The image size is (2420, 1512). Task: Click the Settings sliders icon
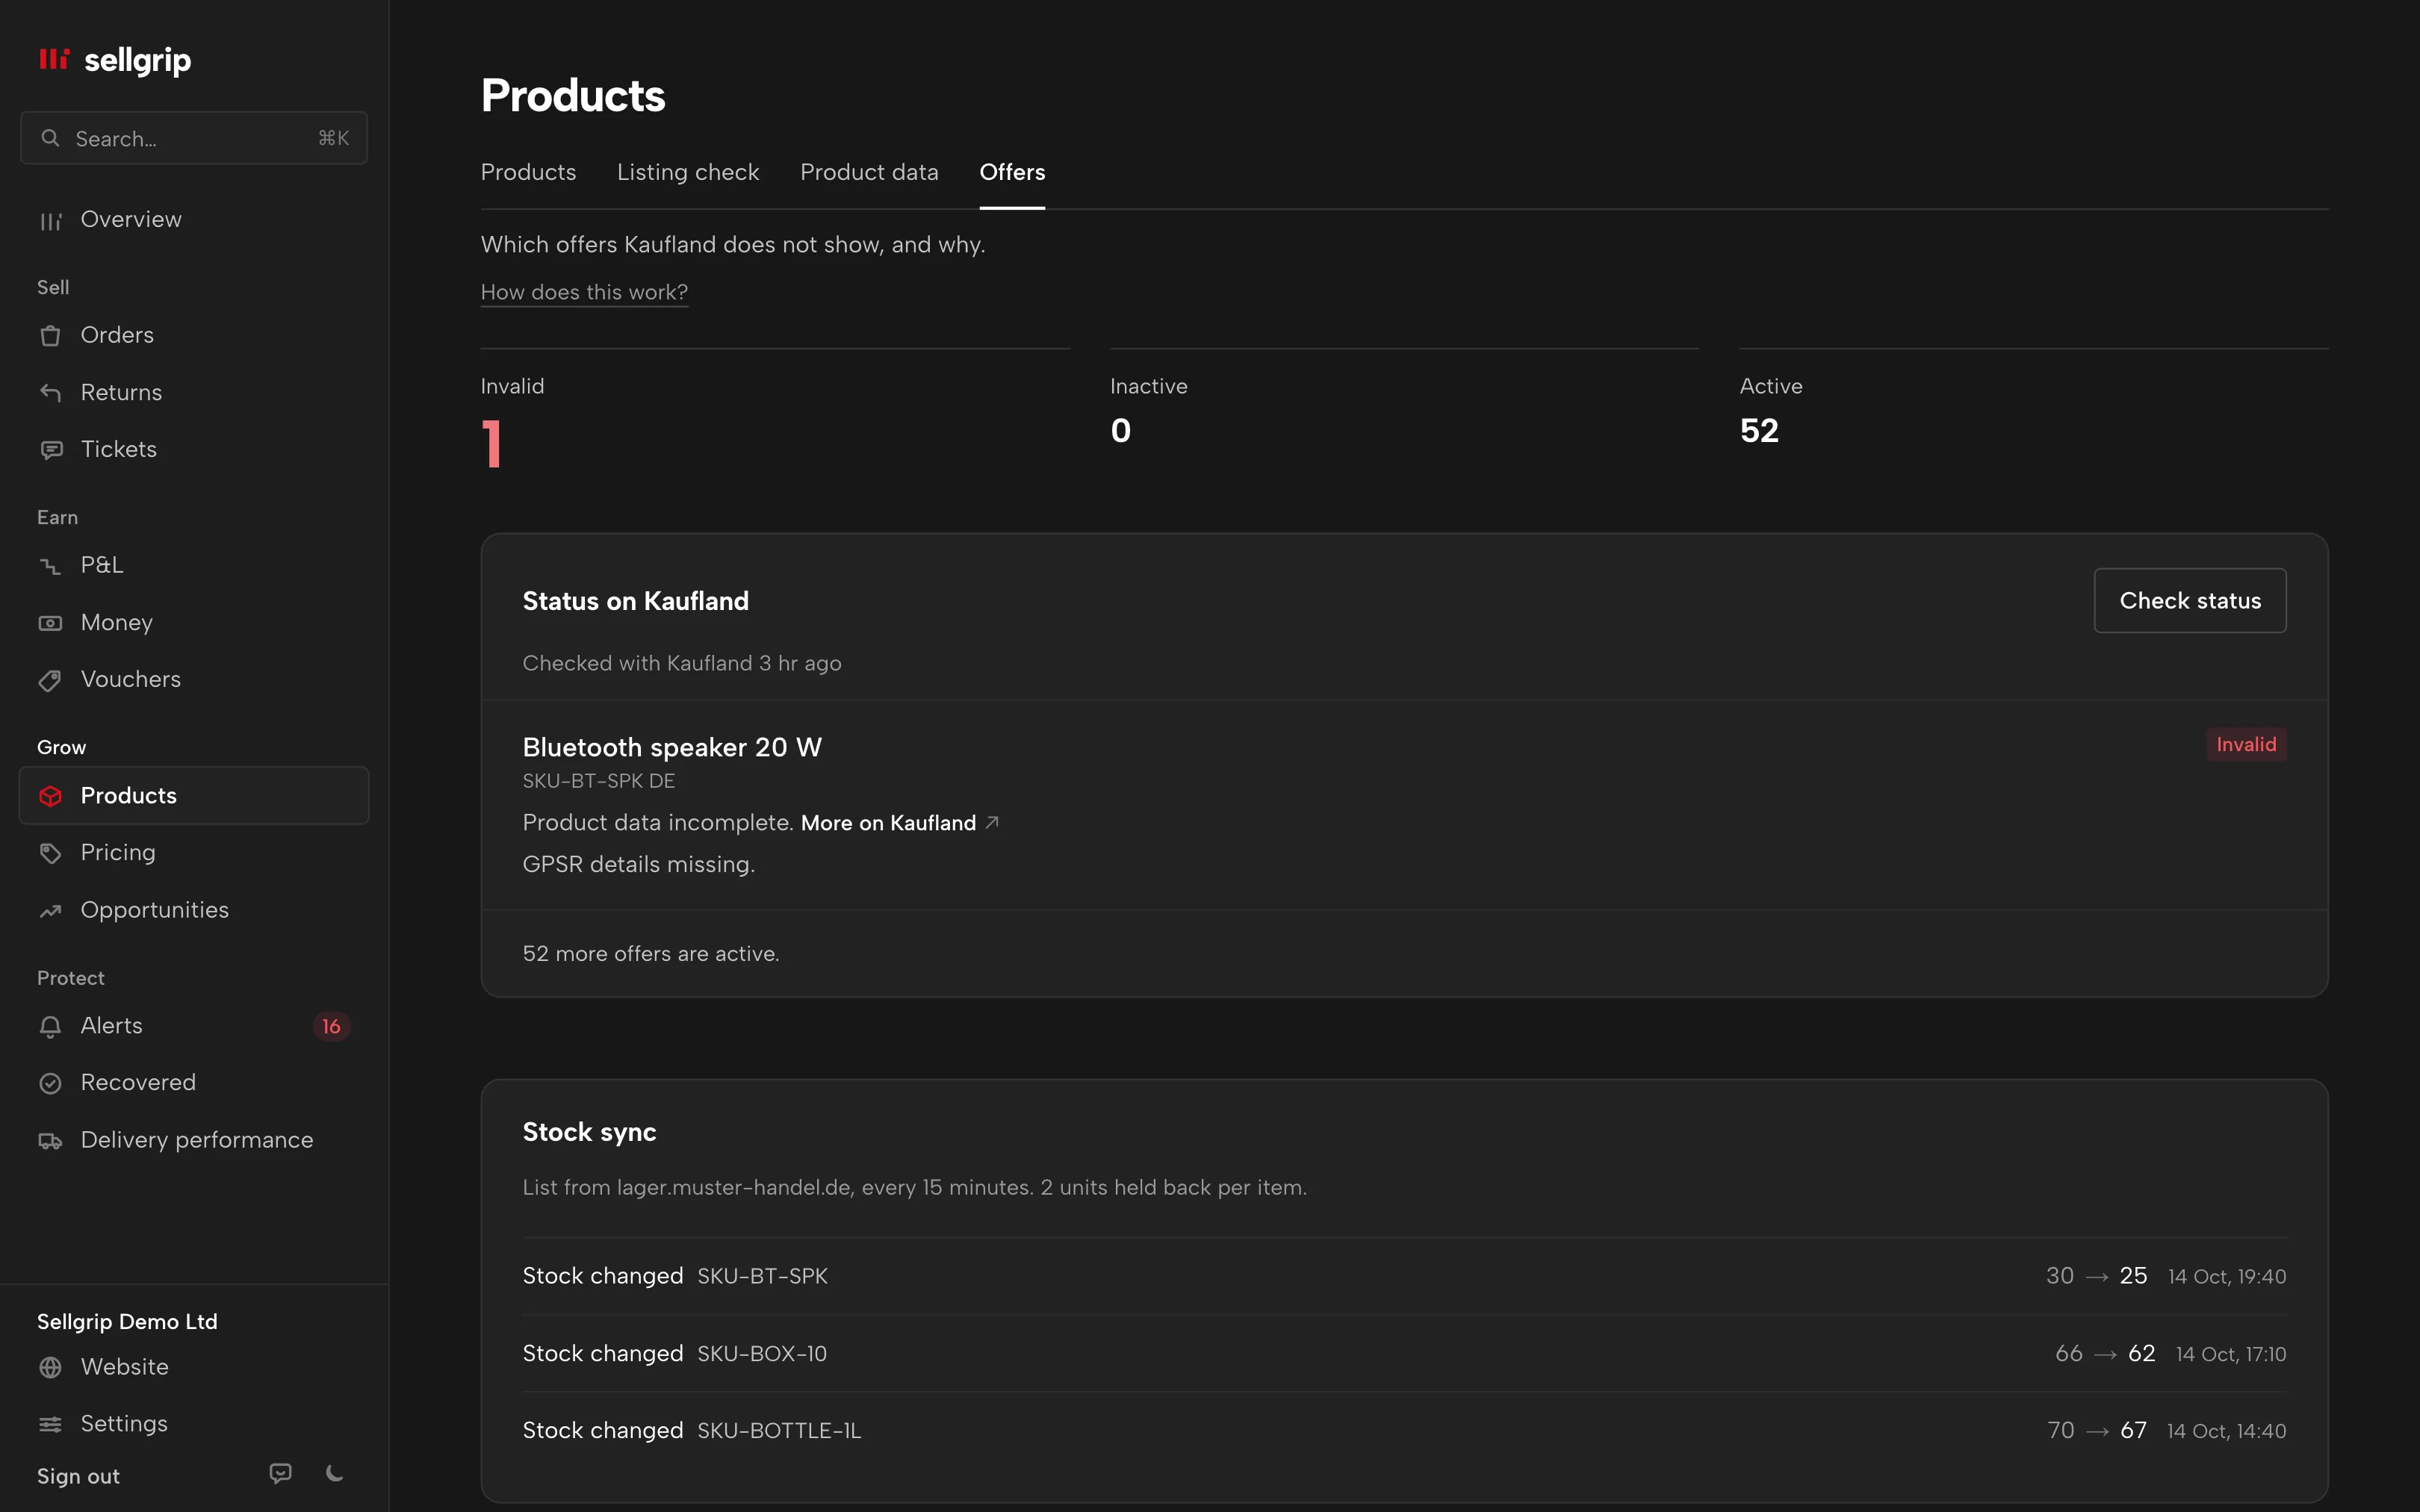pos(50,1424)
